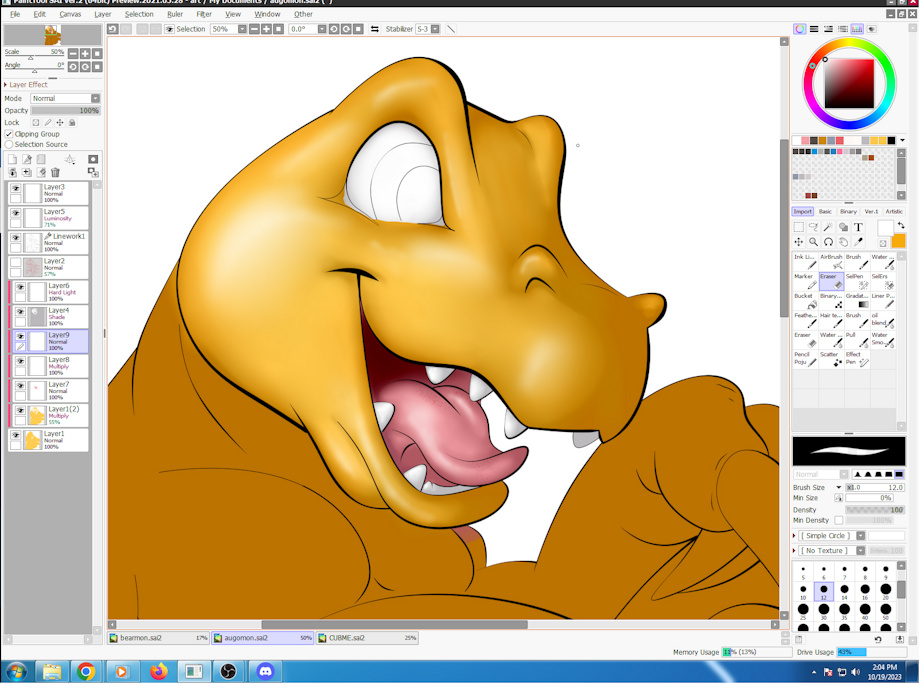
Task: Select the Shape tool
Action: pyautogui.click(x=843, y=227)
